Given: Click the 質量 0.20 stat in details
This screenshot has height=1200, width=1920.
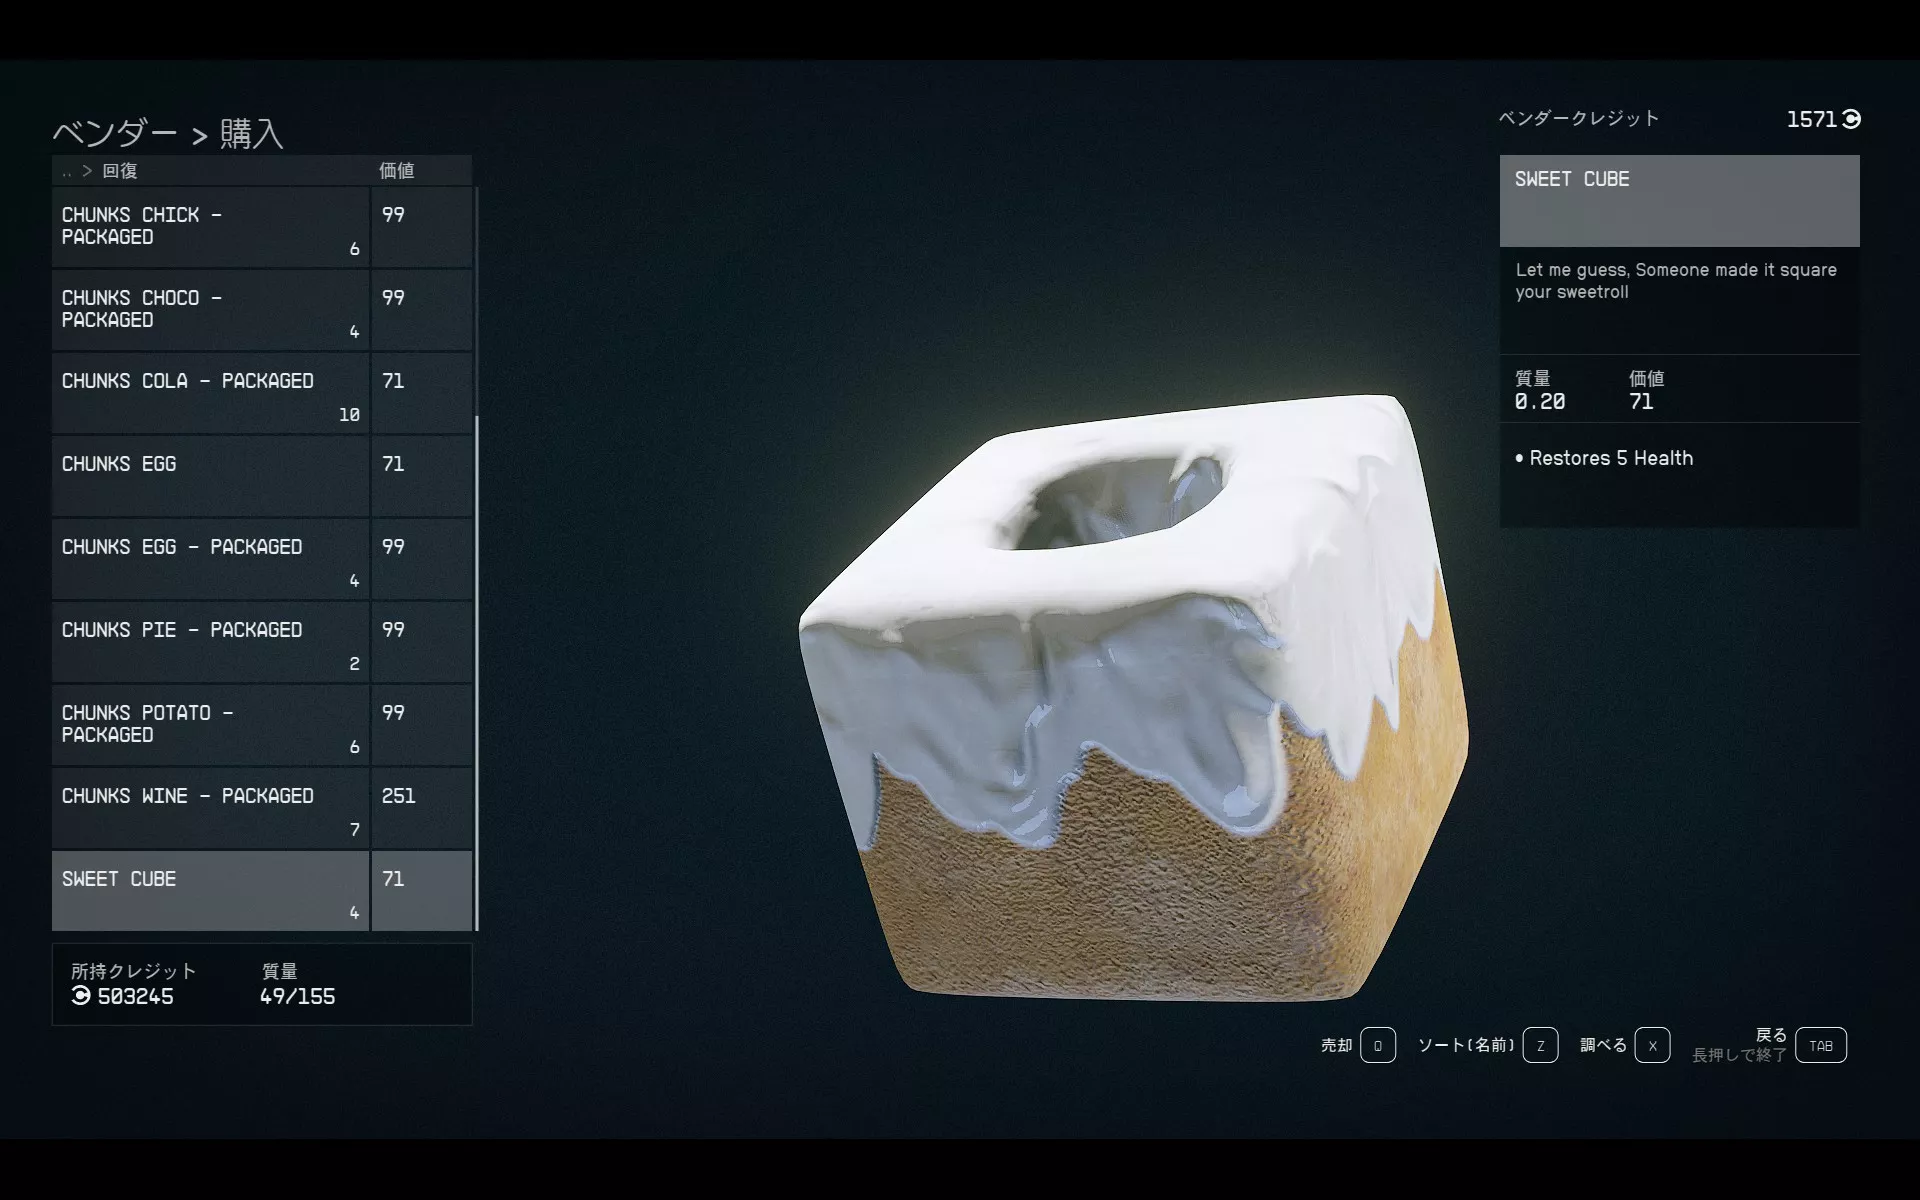Looking at the screenshot, I should [x=1540, y=390].
